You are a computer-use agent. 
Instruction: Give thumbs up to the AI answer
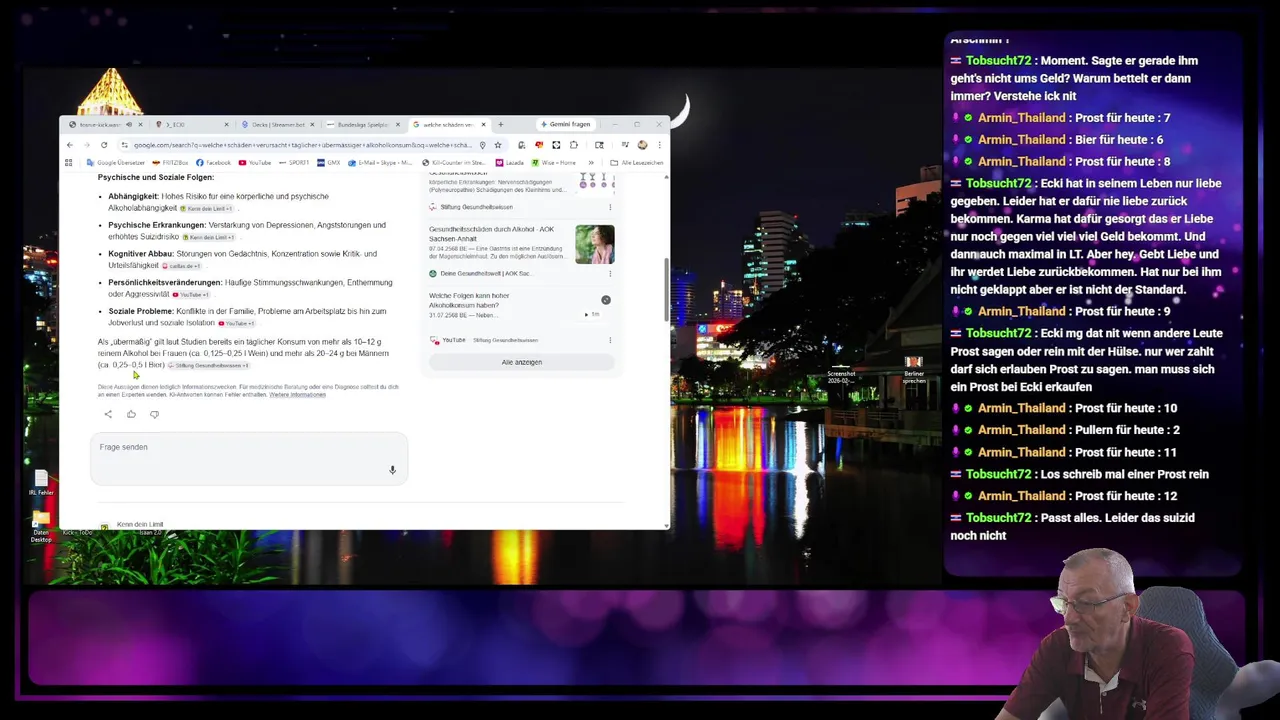pyautogui.click(x=131, y=414)
